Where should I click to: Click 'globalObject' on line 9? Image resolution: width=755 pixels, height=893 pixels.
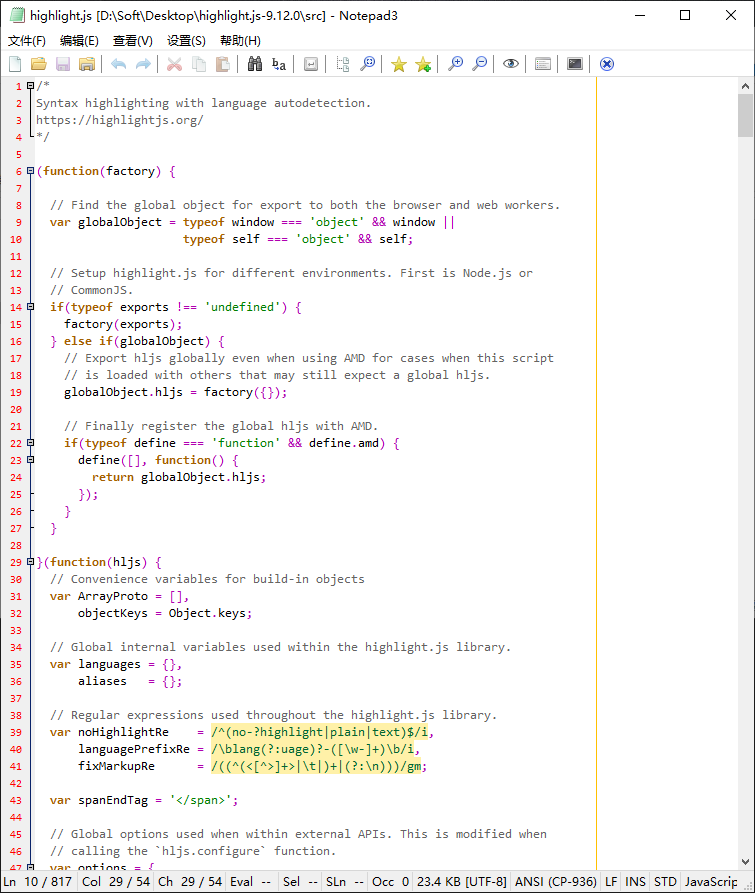120,222
